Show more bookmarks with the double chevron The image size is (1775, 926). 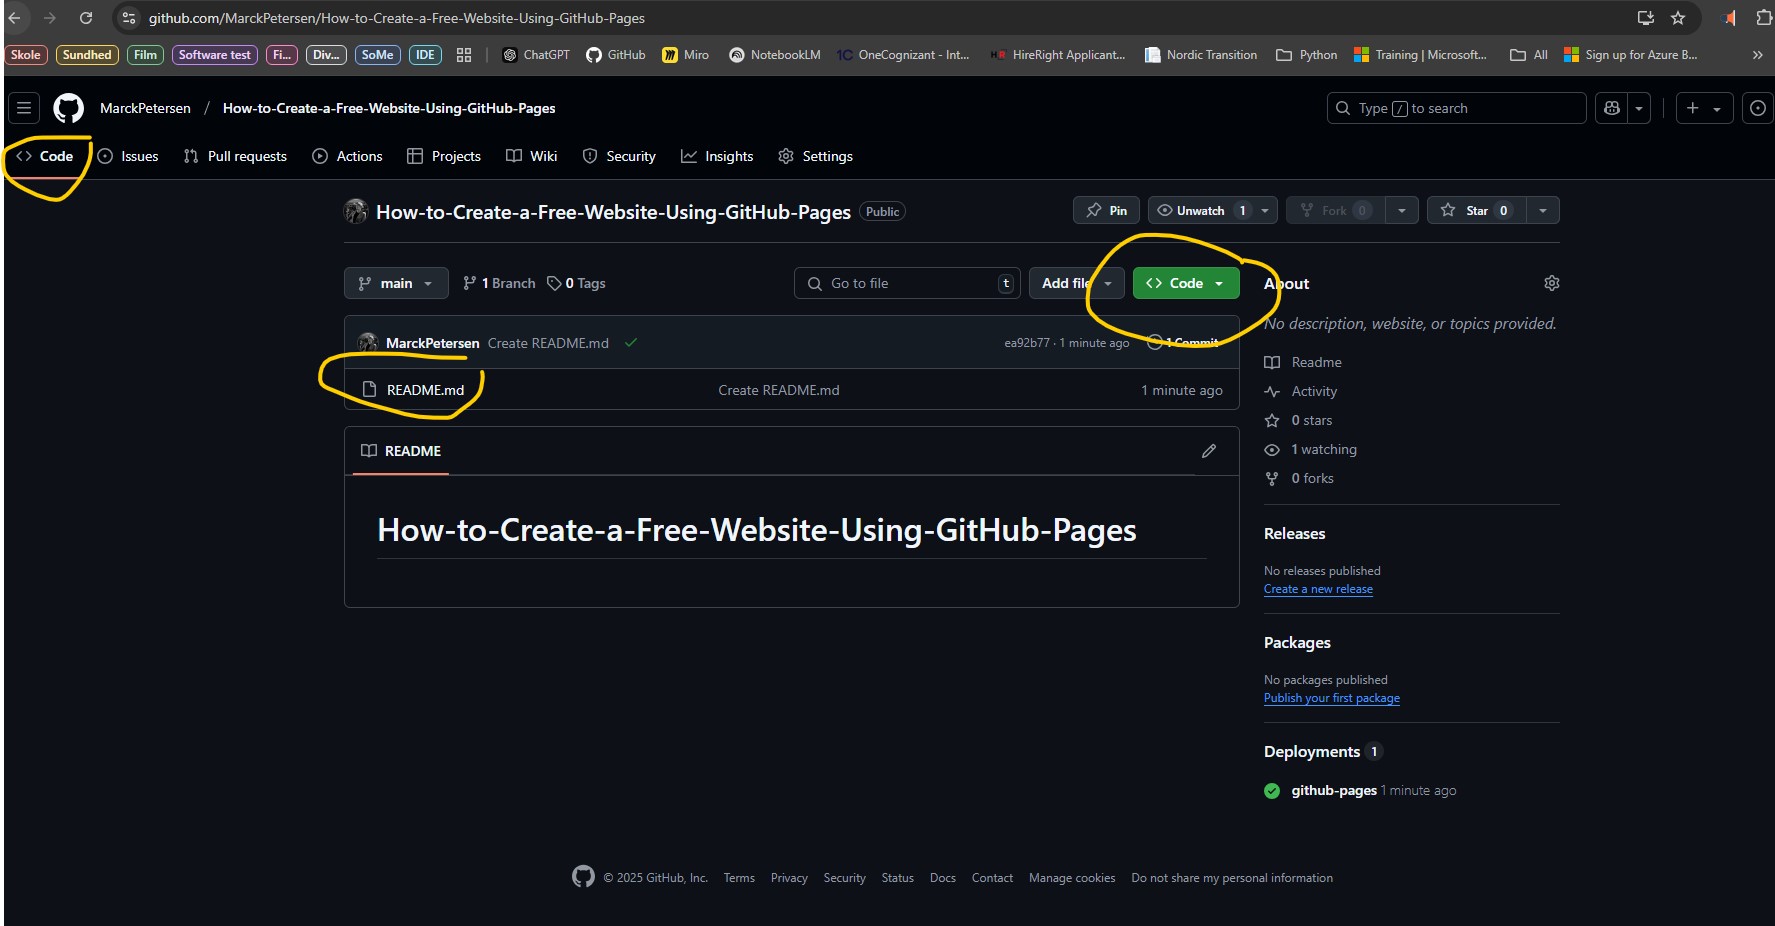1757,55
